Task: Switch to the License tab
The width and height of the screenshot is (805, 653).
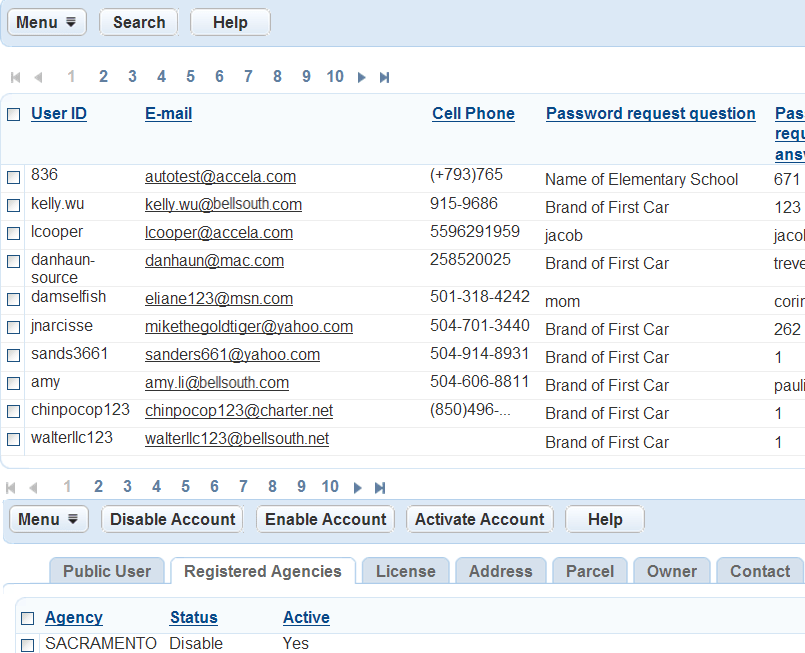Action: point(405,571)
